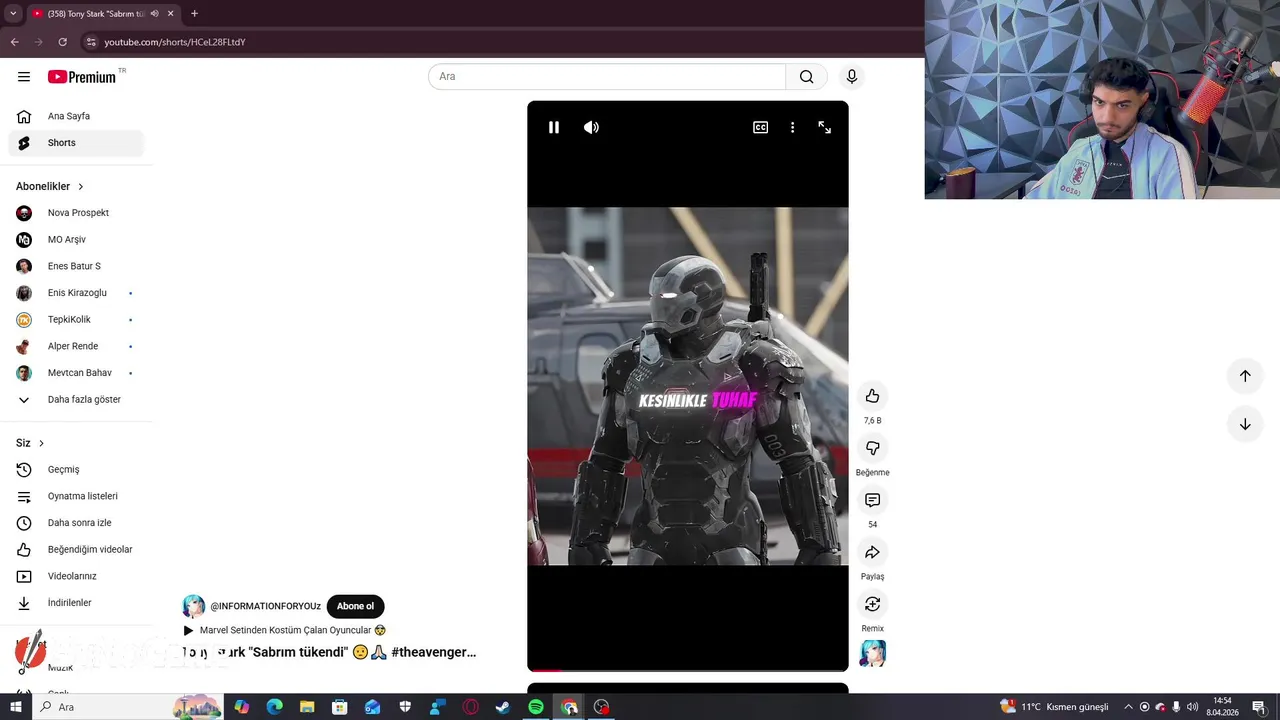Reload the page with browser refresh icon

click(62, 42)
